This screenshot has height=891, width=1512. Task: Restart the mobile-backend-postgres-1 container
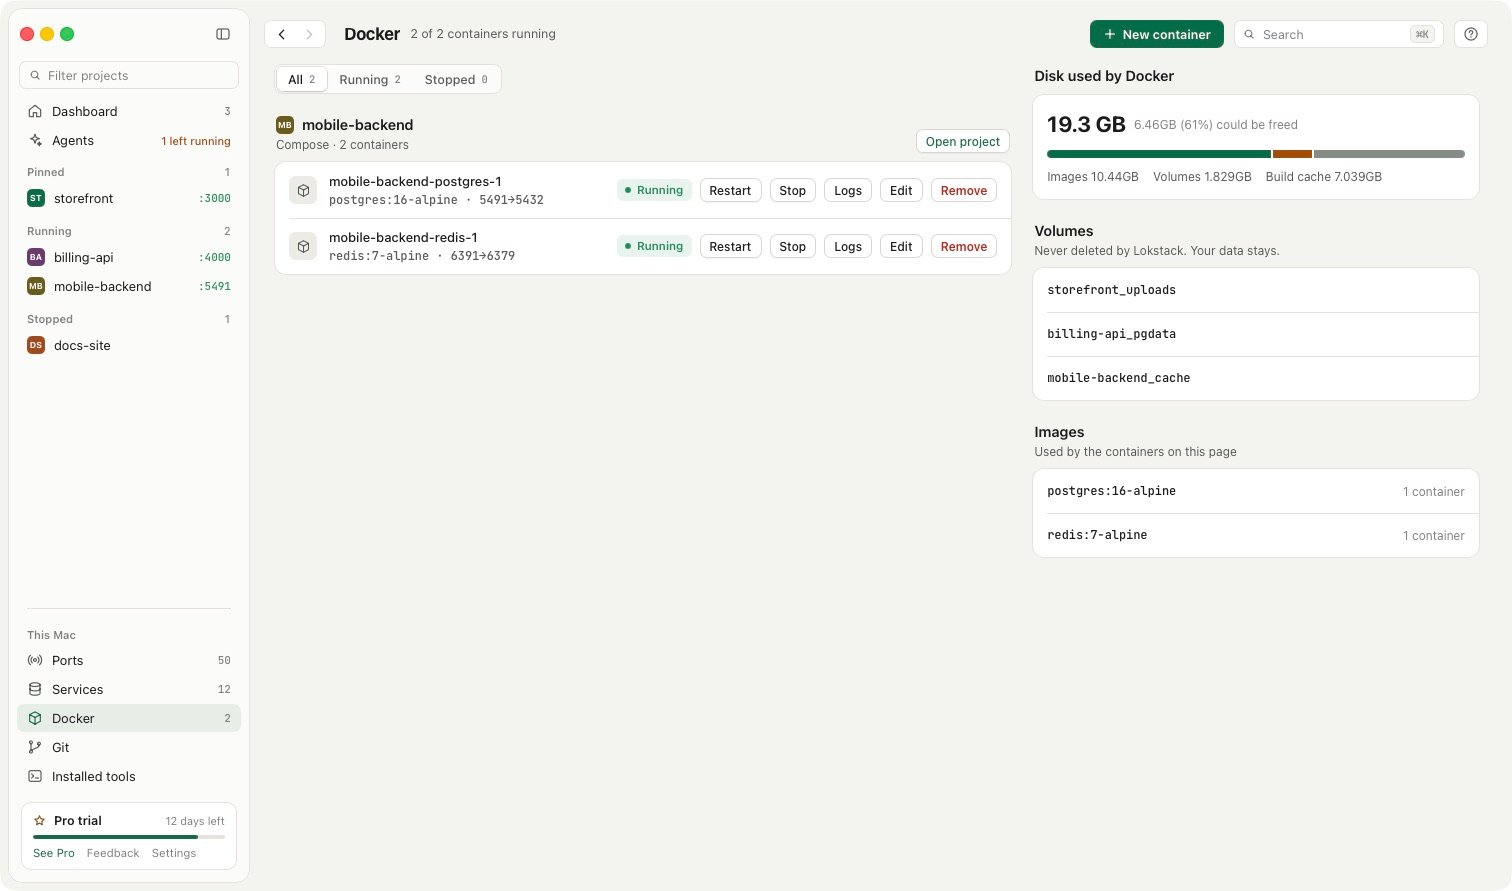click(730, 190)
